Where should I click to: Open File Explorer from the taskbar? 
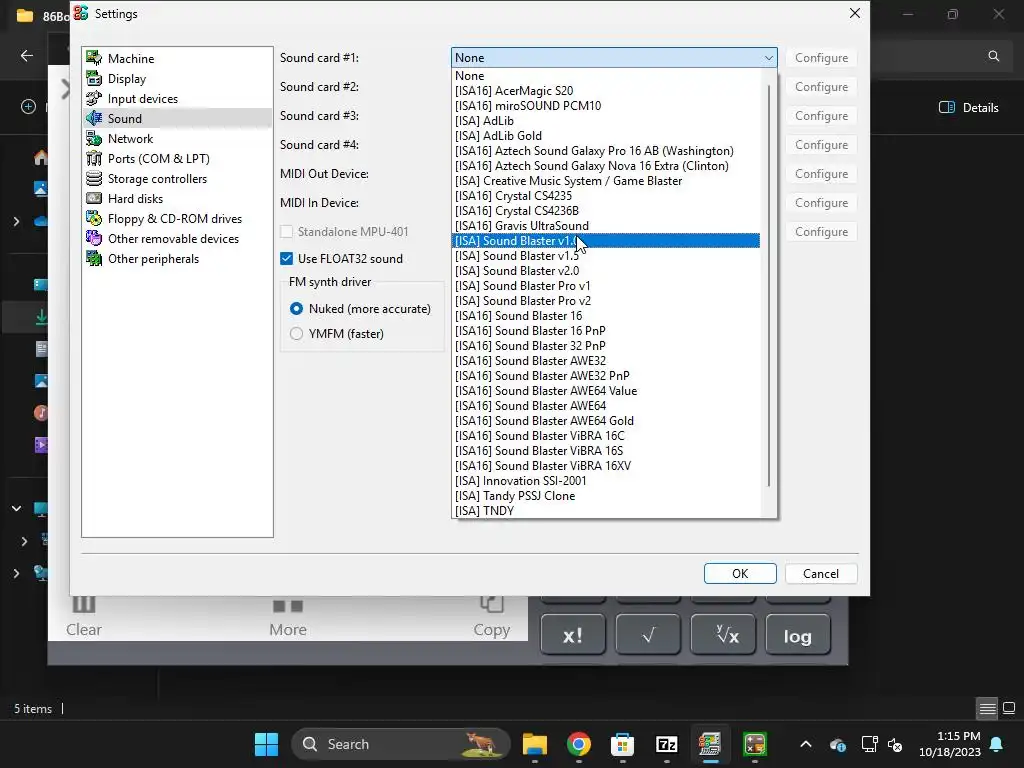(534, 744)
